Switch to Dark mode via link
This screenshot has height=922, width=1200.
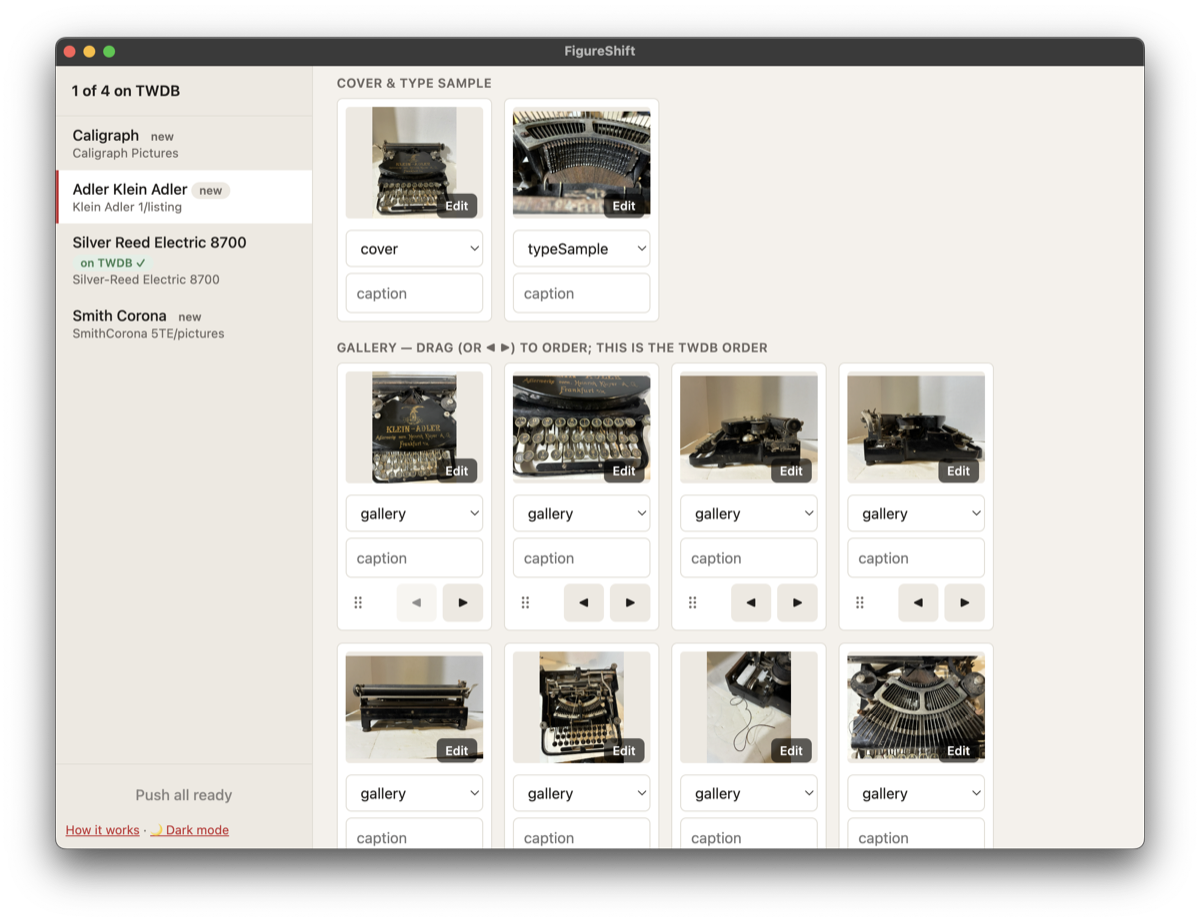point(189,830)
